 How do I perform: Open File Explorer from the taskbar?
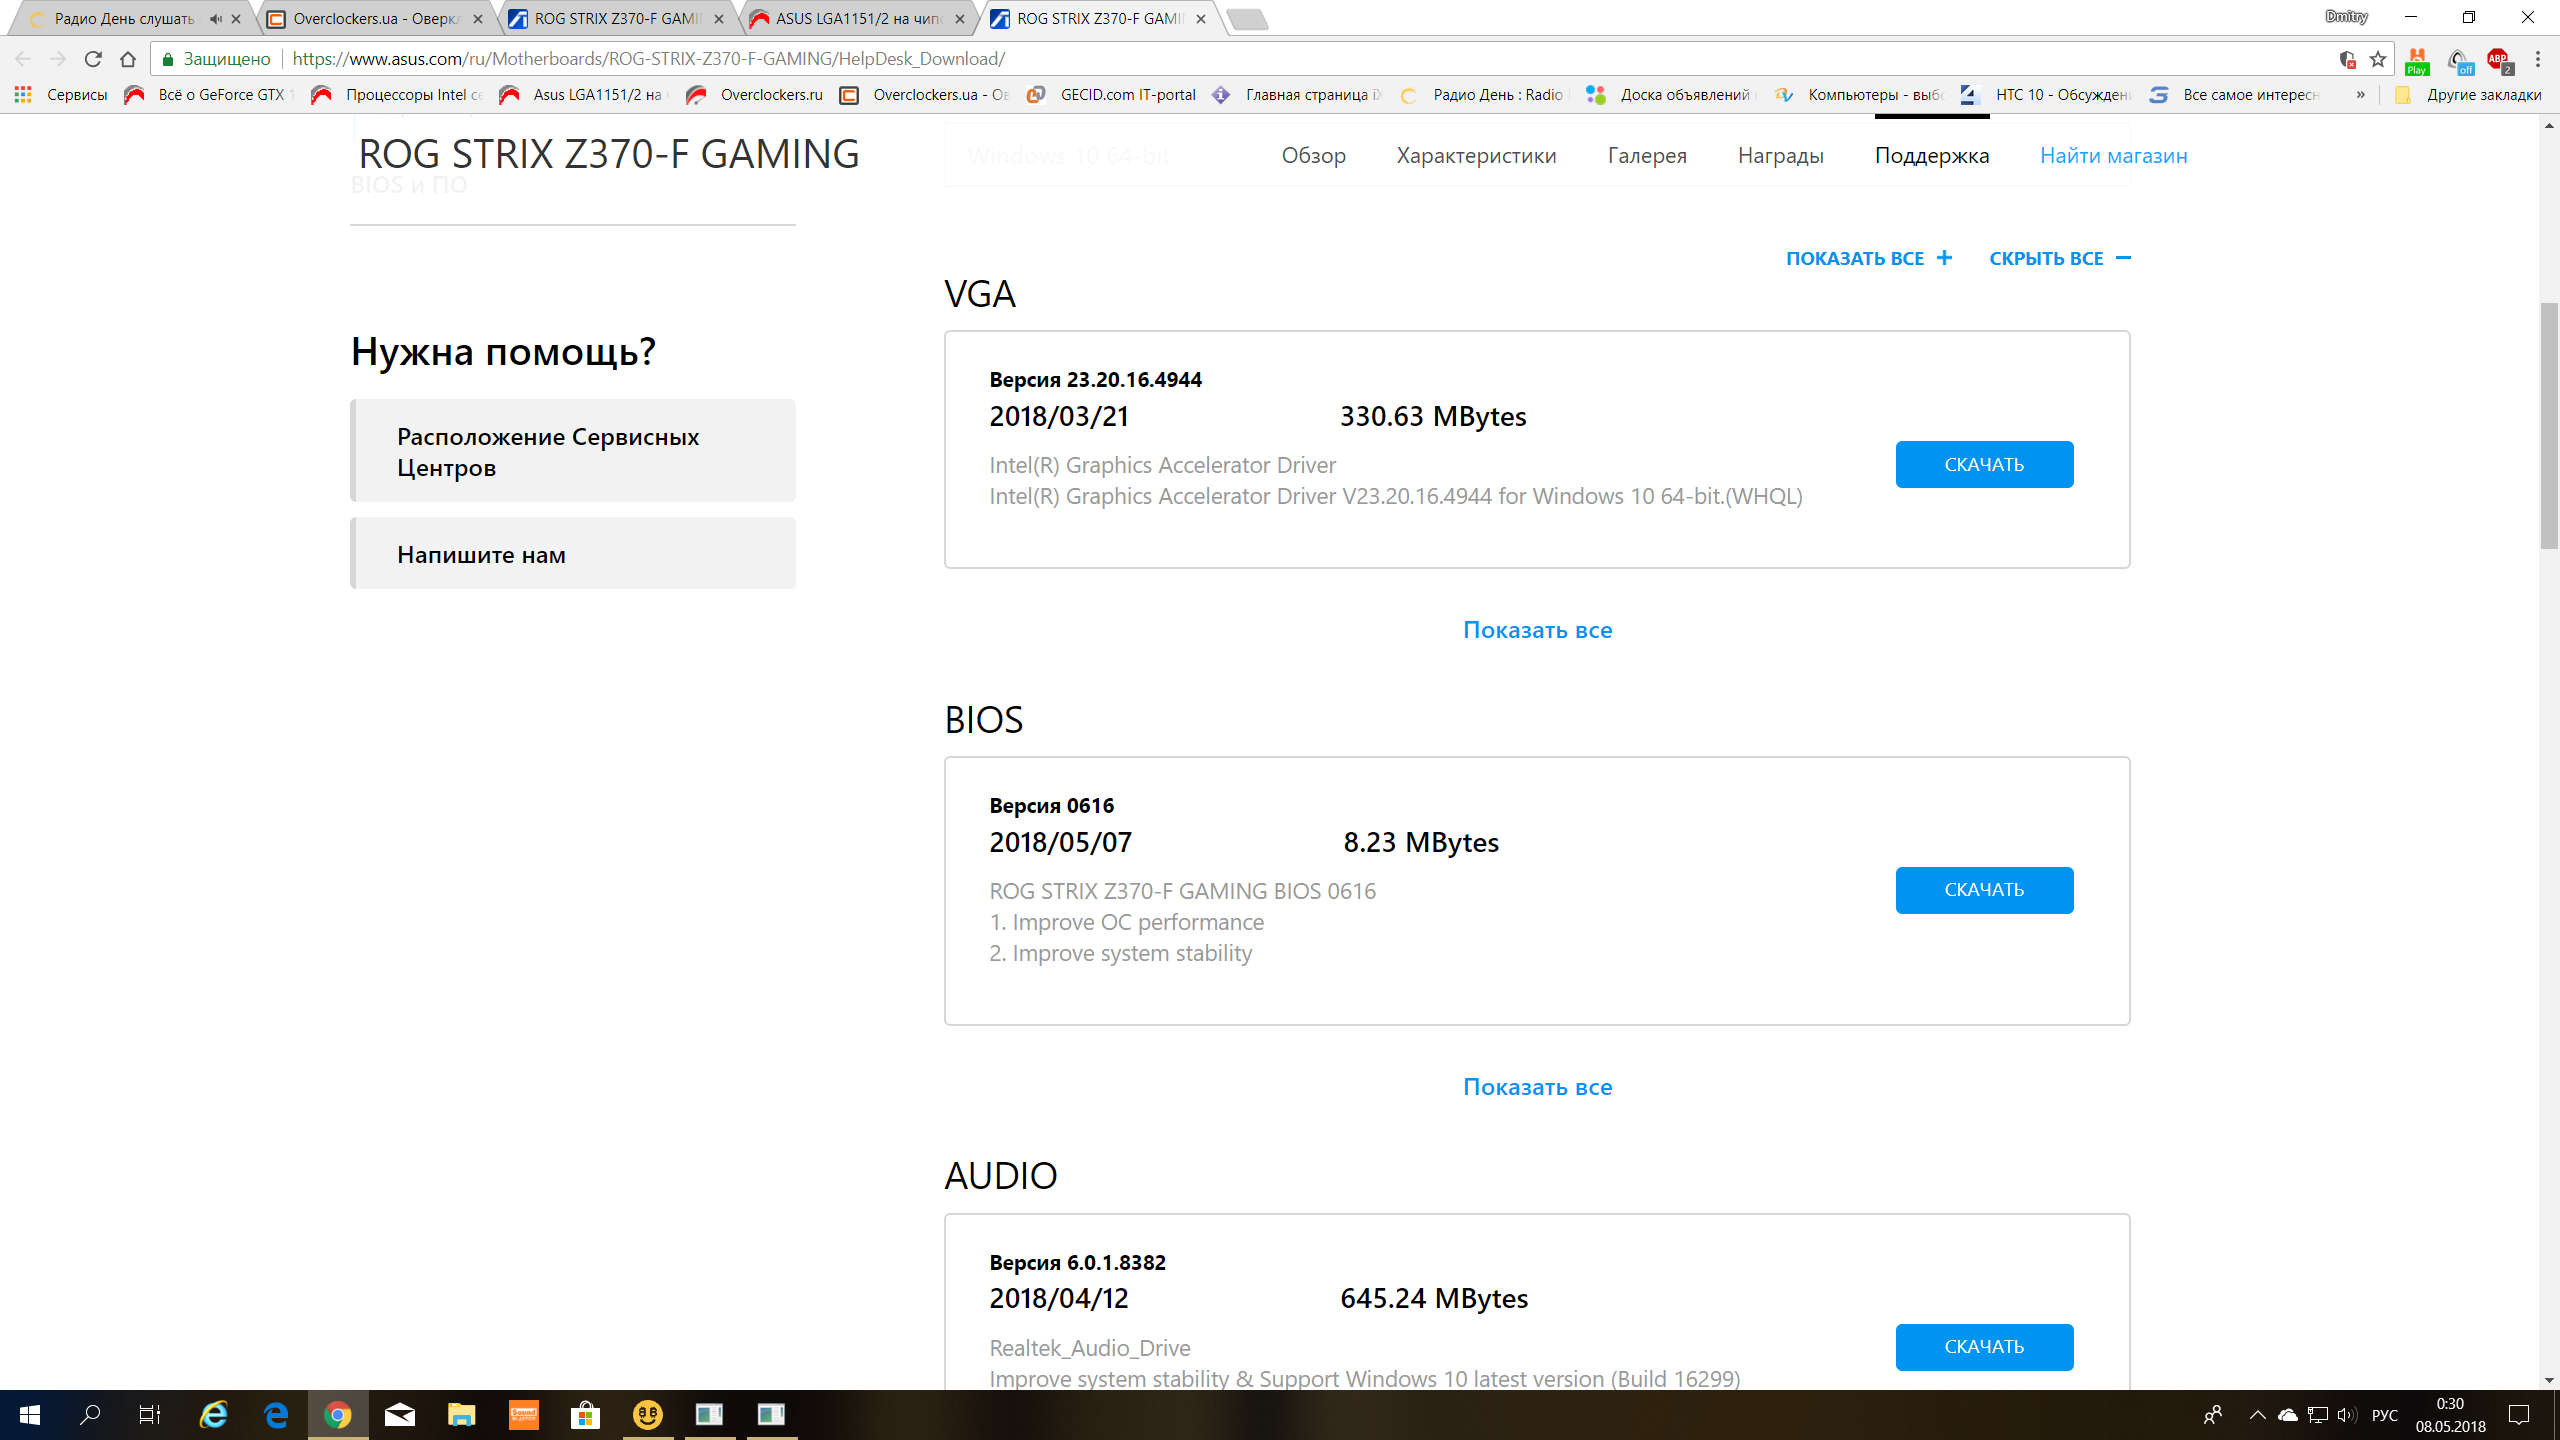tap(461, 1414)
